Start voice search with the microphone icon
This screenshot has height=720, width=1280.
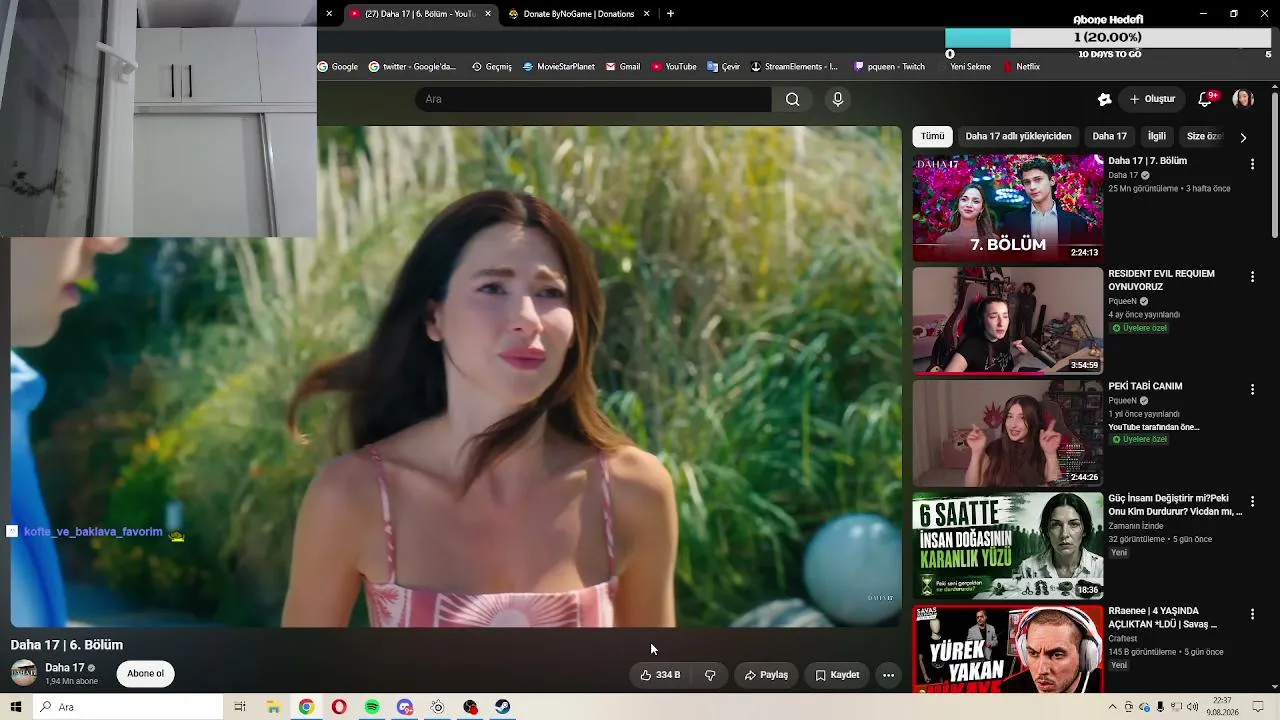(x=838, y=99)
